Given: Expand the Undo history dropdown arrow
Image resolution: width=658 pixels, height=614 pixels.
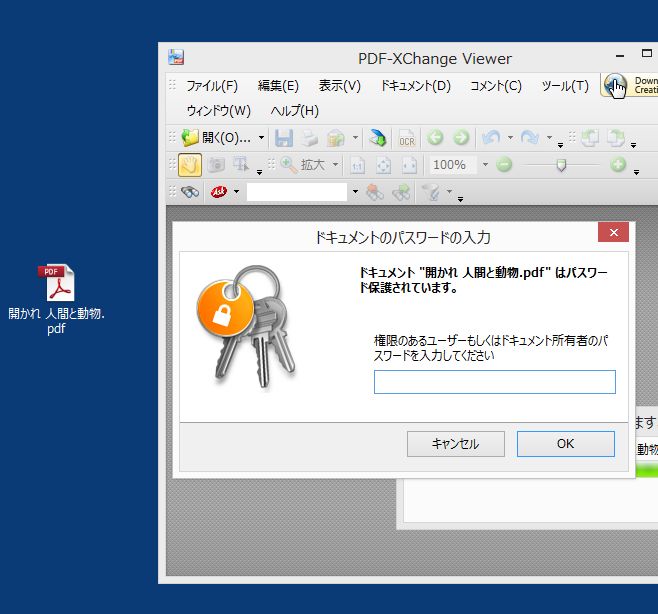Looking at the screenshot, I should (510, 137).
